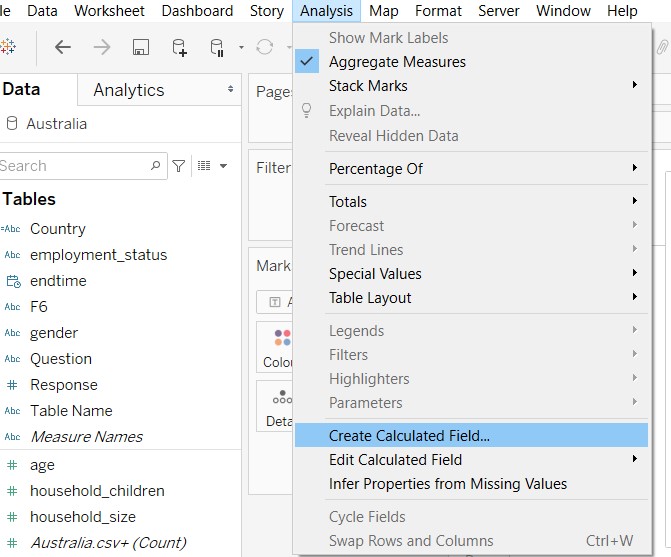Expand the Totals submenu
Image resolution: width=671 pixels, height=557 pixels.
coord(472,201)
